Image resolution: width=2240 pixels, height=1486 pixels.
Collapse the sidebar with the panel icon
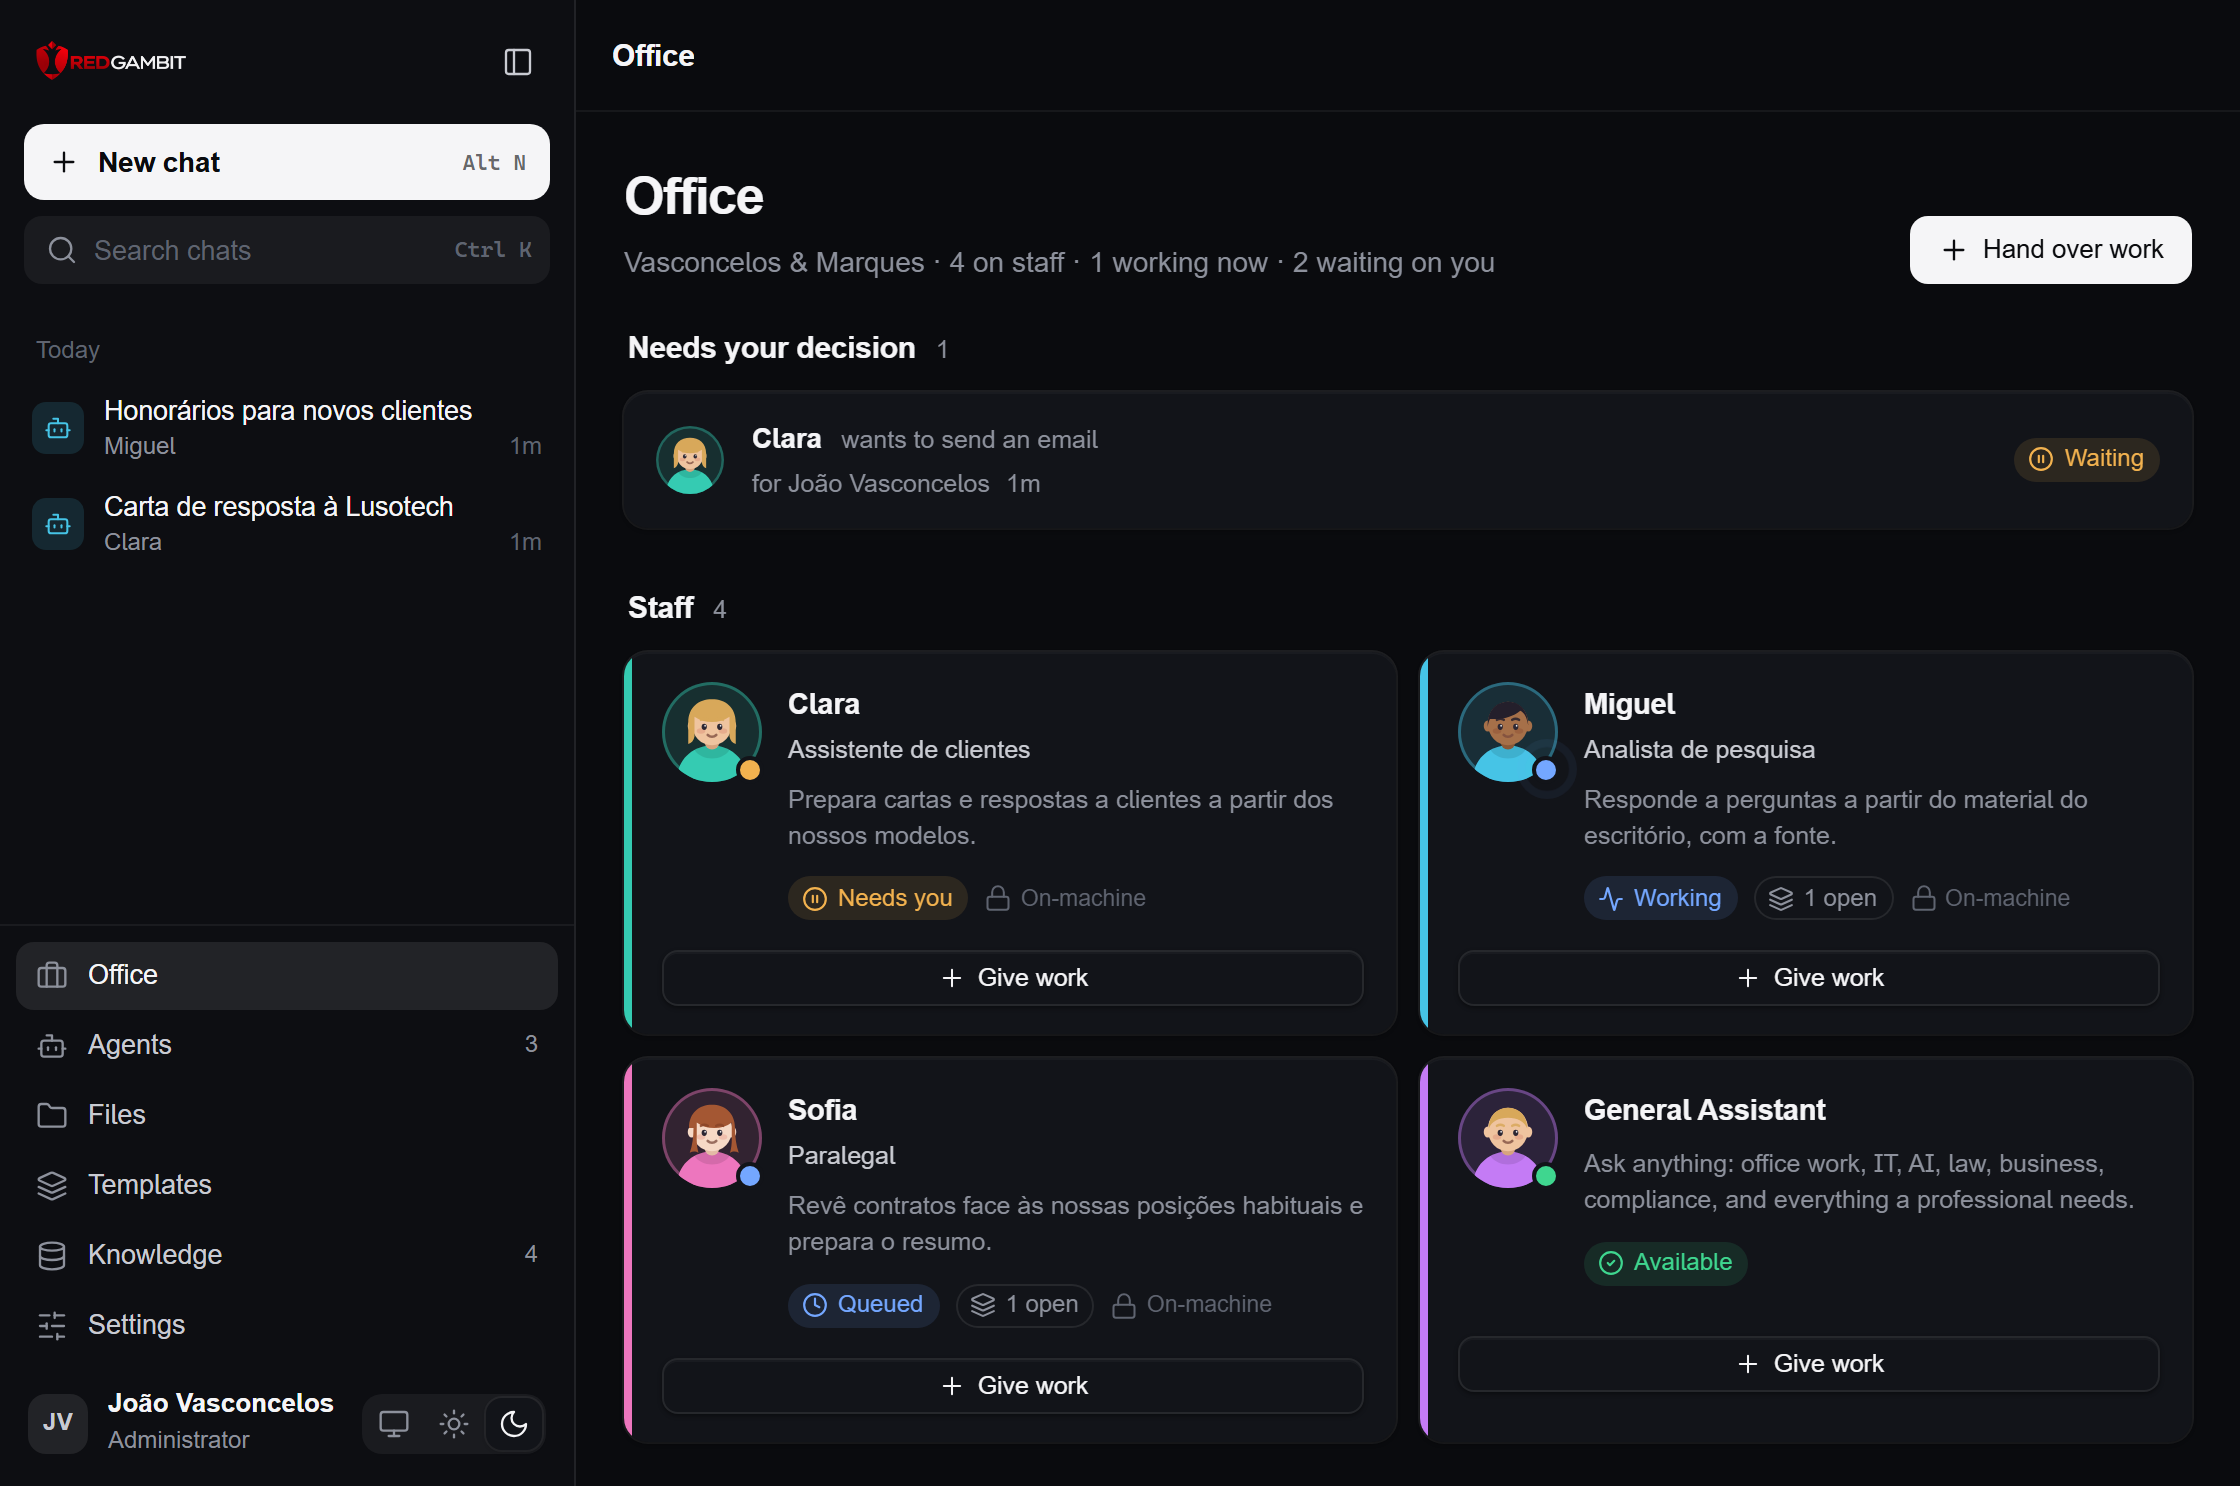517,62
